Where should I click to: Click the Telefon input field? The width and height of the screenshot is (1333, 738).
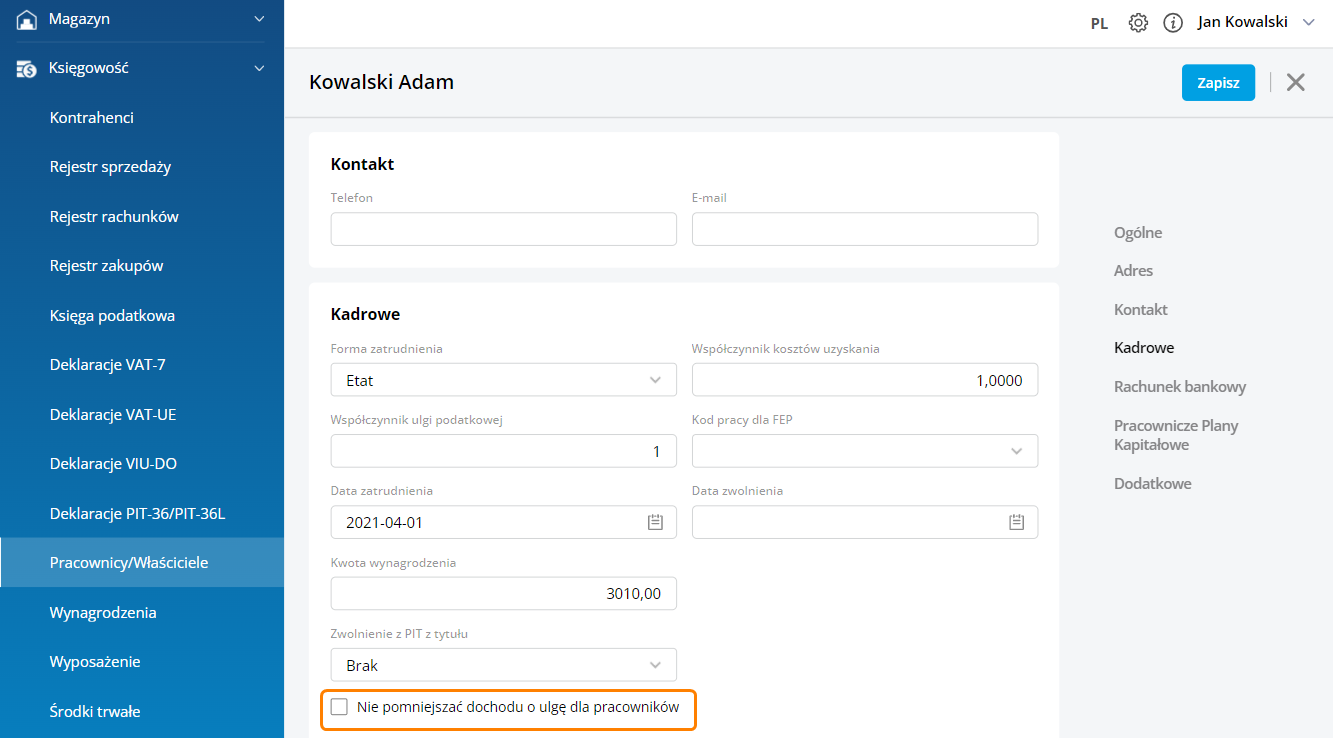[x=503, y=229]
